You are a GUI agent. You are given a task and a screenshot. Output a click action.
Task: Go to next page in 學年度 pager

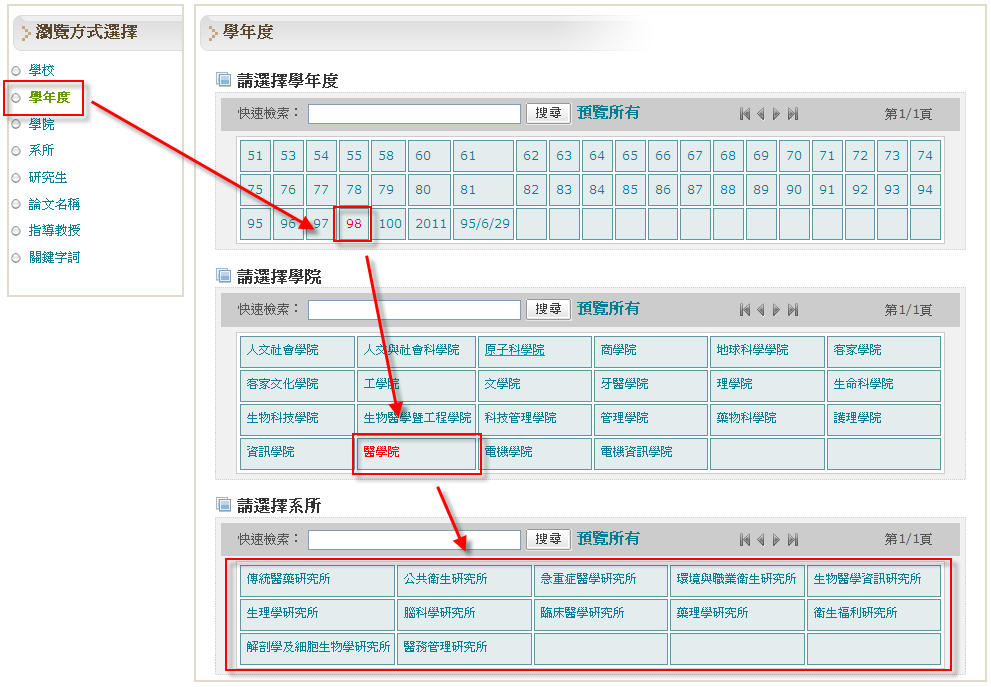pyautogui.click(x=777, y=114)
